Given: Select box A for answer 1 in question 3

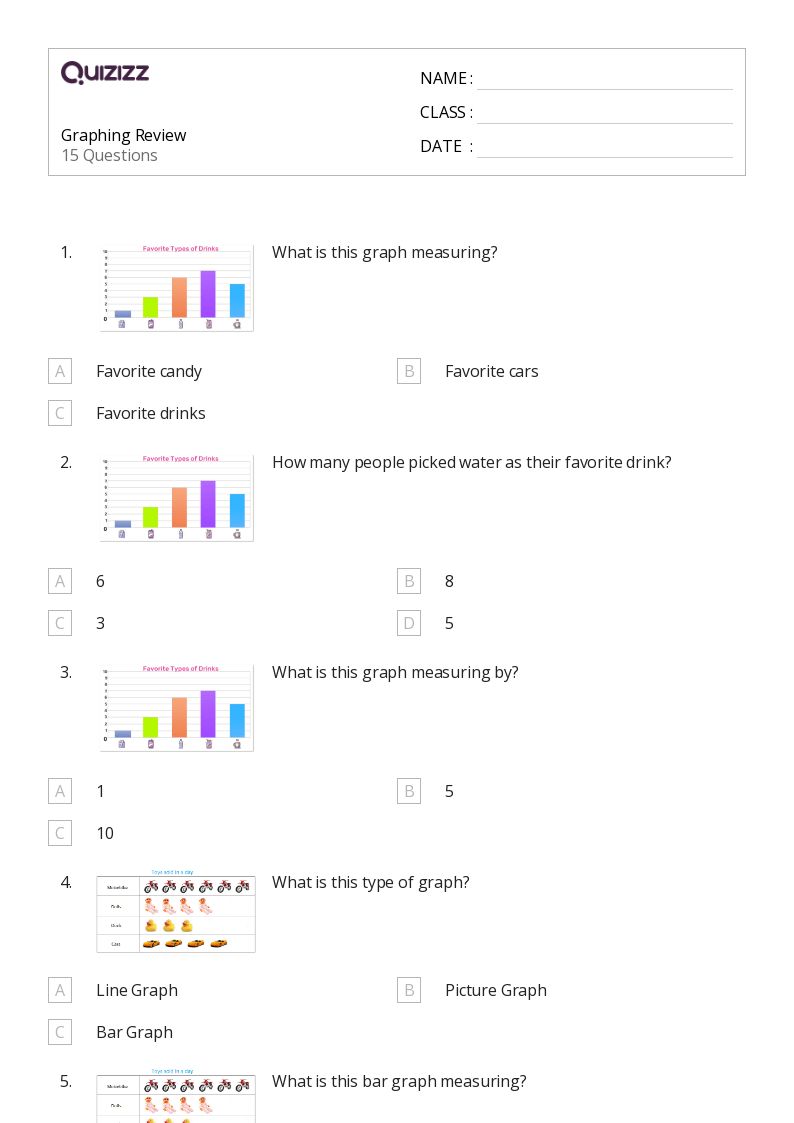Looking at the screenshot, I should [x=60, y=791].
